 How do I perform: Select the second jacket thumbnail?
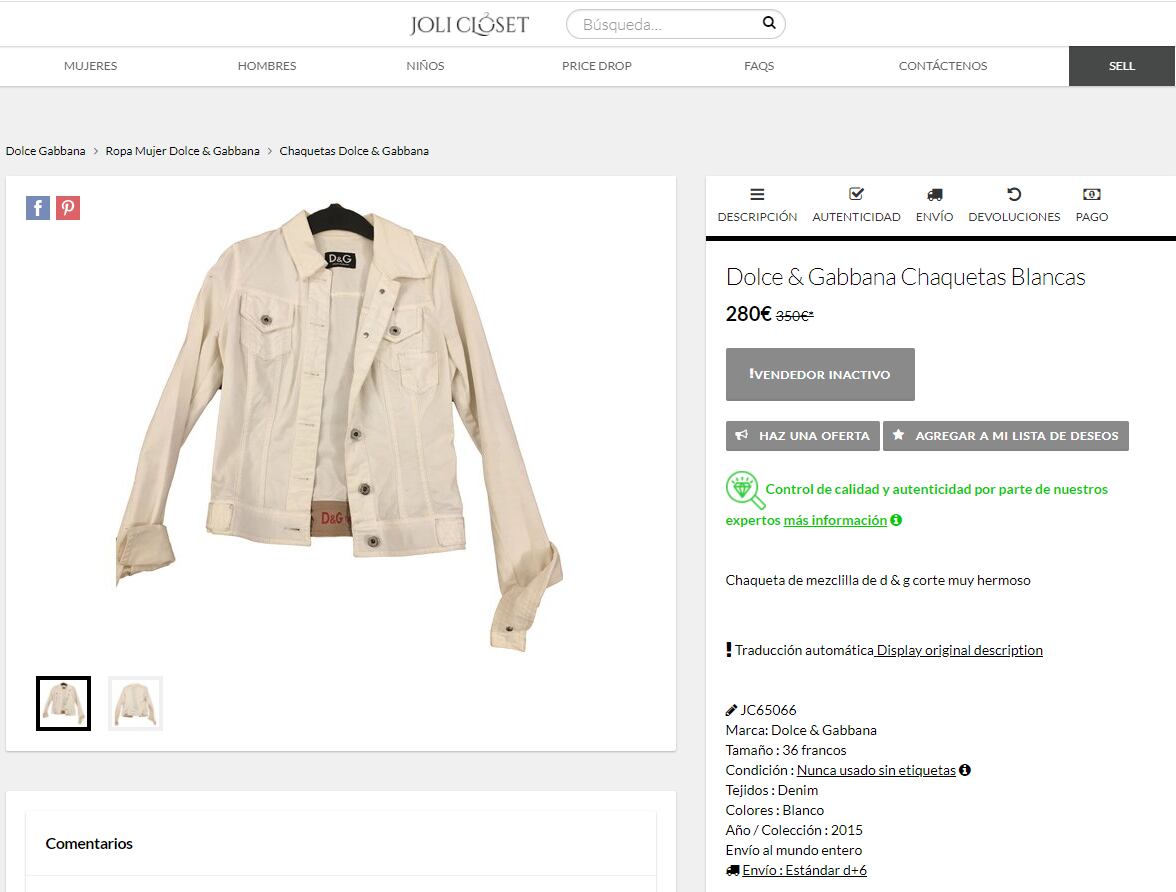pyautogui.click(x=135, y=703)
